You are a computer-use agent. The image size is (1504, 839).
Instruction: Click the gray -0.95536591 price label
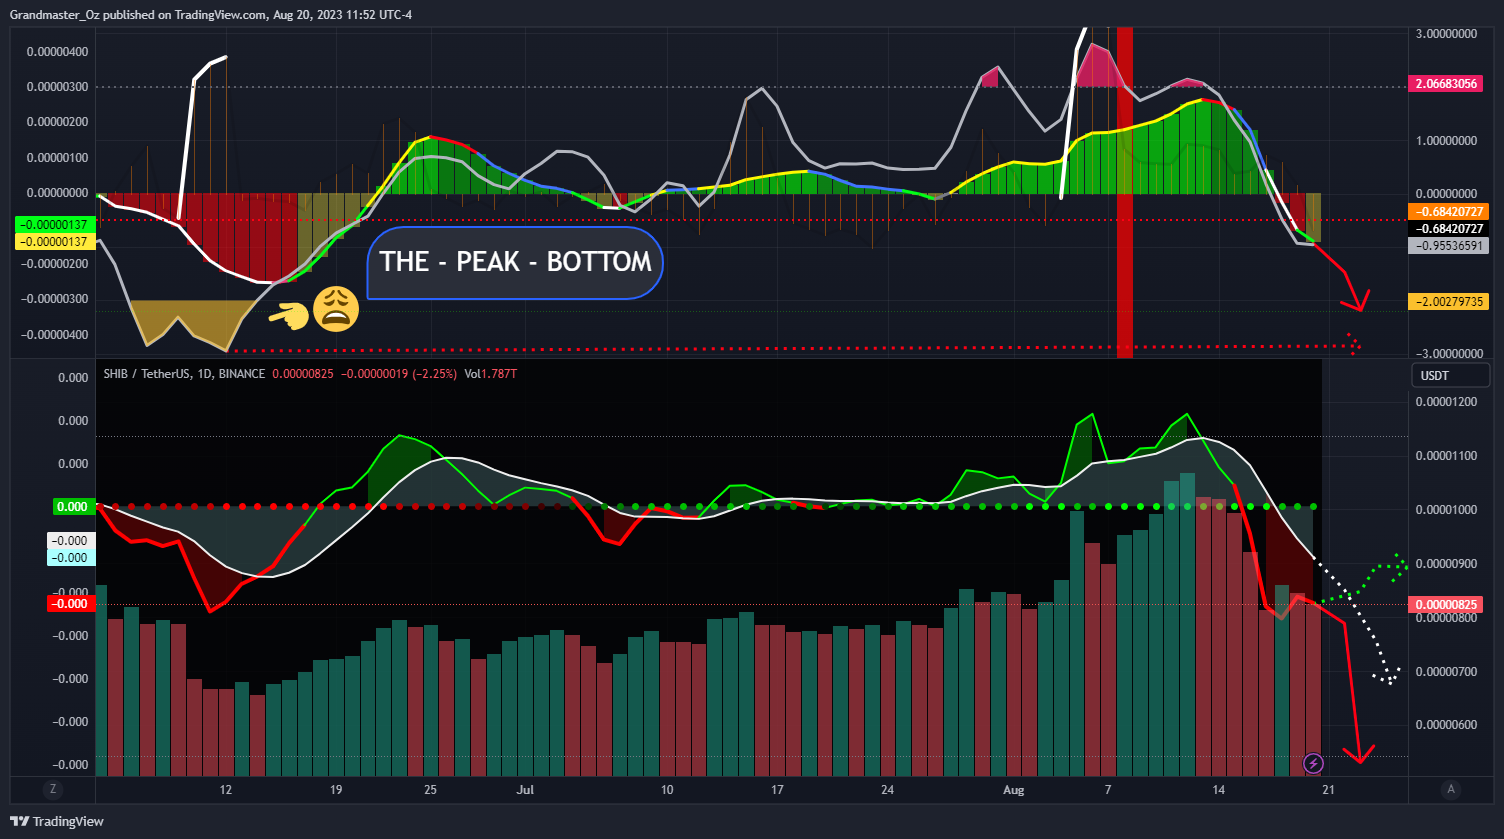(1448, 245)
